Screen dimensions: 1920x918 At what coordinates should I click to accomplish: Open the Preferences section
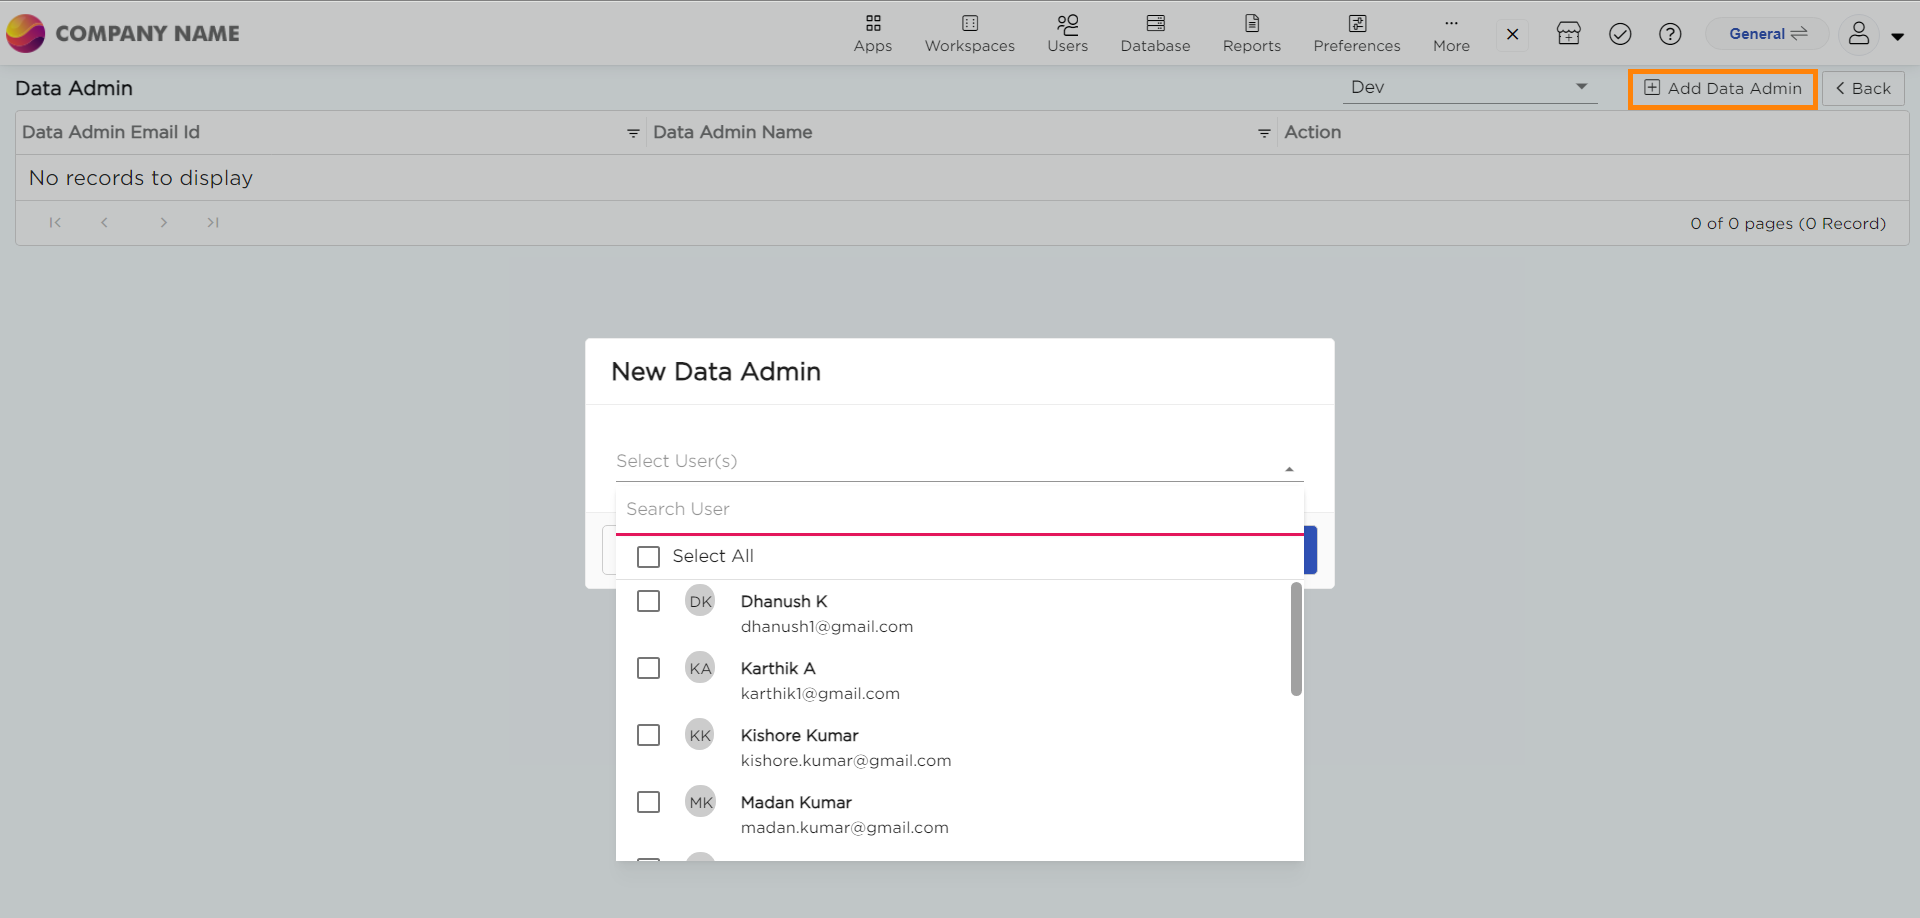pyautogui.click(x=1356, y=33)
